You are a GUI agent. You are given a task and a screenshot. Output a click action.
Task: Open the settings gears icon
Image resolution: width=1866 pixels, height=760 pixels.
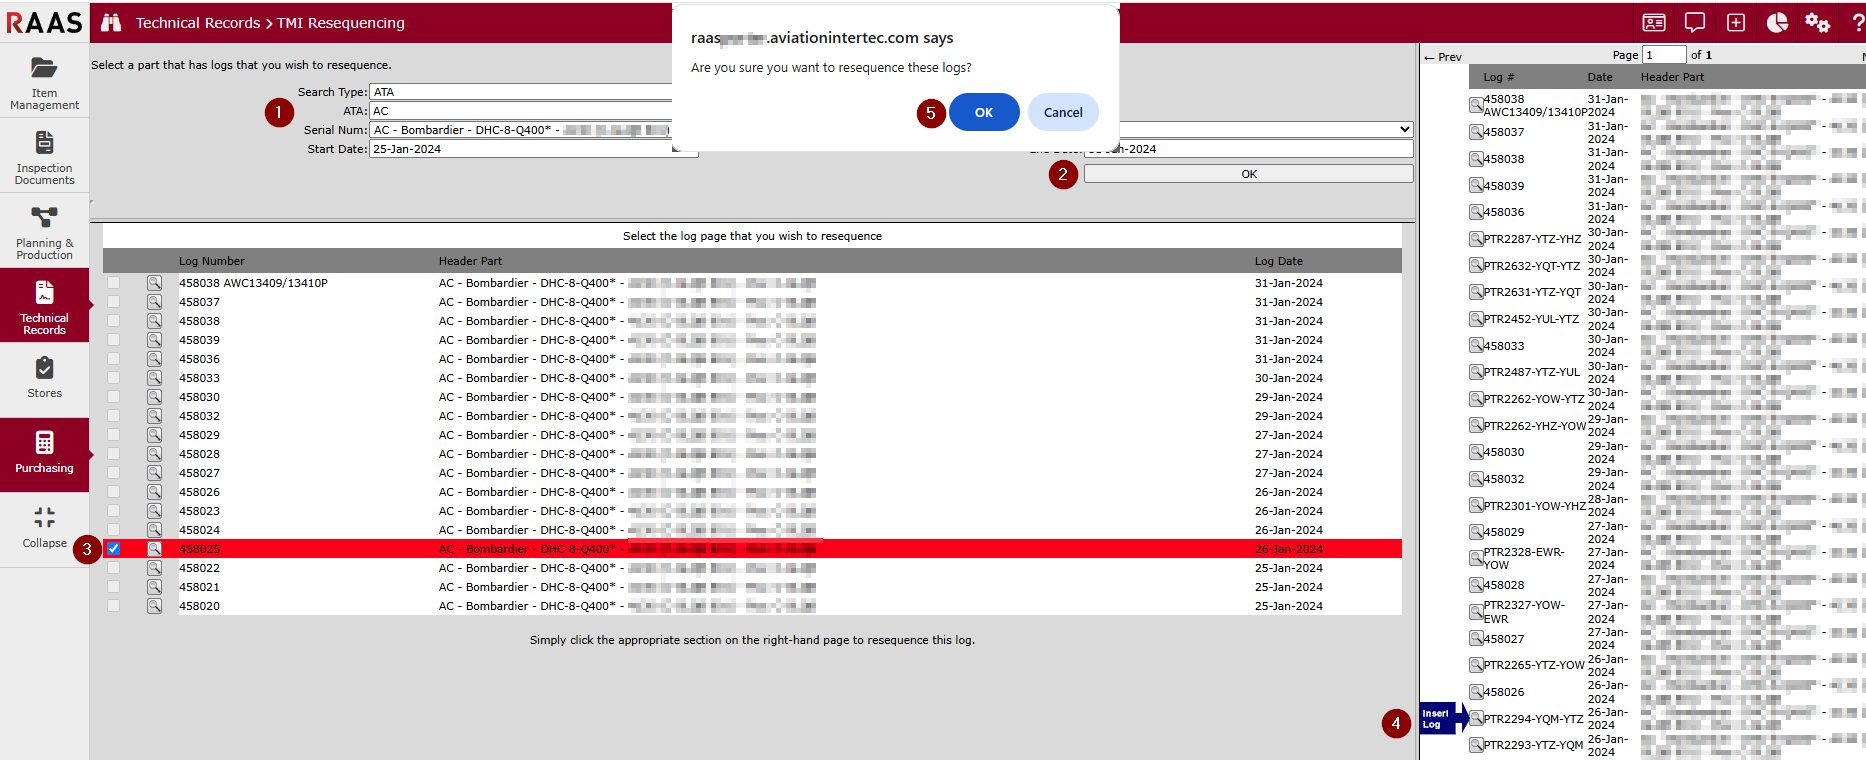click(1817, 22)
